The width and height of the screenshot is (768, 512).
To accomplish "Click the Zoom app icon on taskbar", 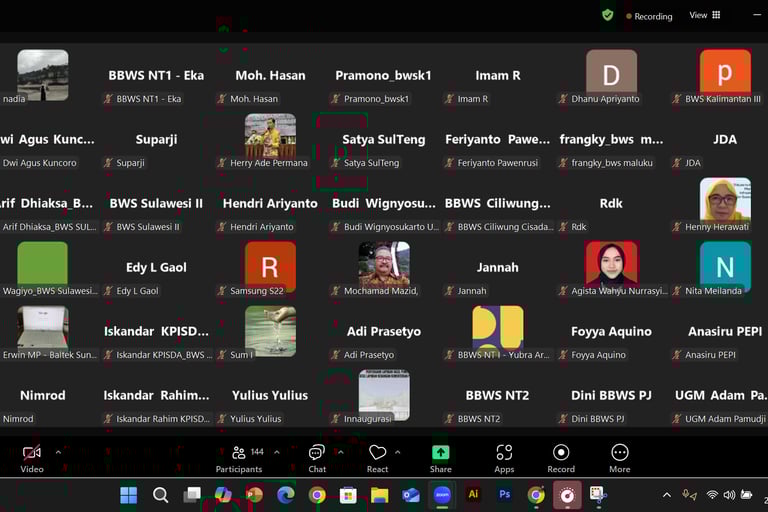I will 442,495.
